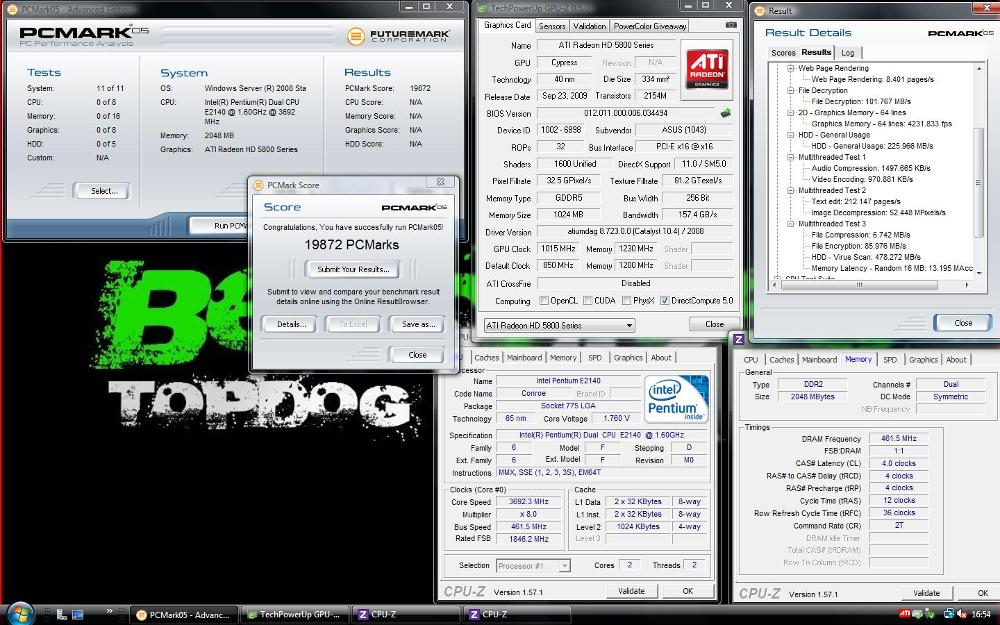Select 'HDD - Virus Scan: 478.272 MB/s' row

(865, 257)
